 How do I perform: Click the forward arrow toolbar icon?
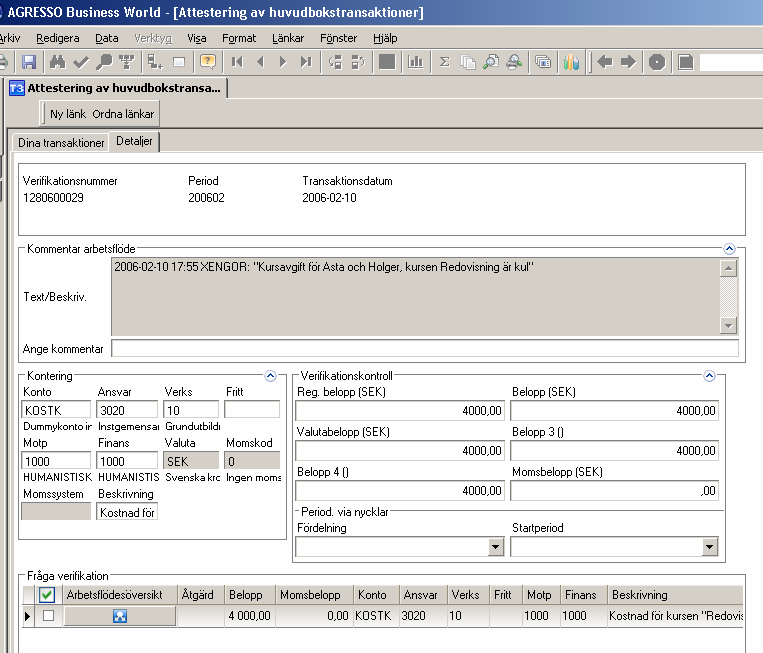[629, 62]
